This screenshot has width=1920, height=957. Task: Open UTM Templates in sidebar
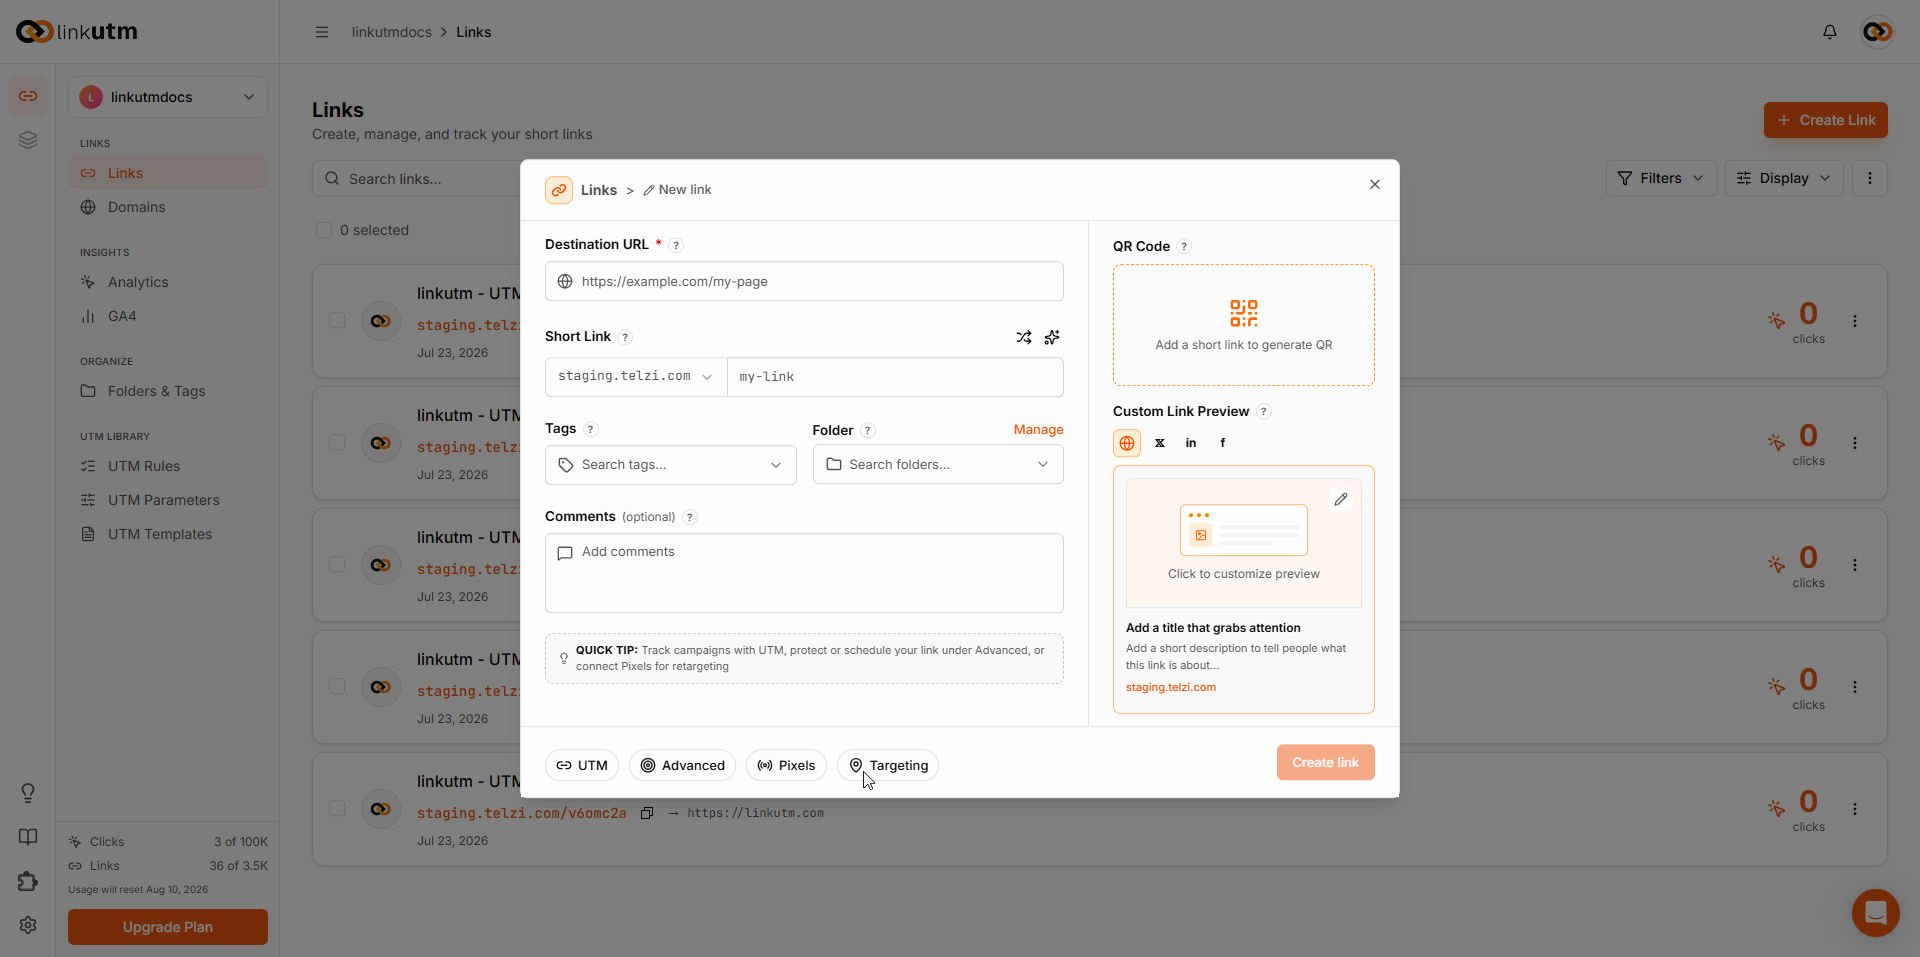[x=168, y=534]
